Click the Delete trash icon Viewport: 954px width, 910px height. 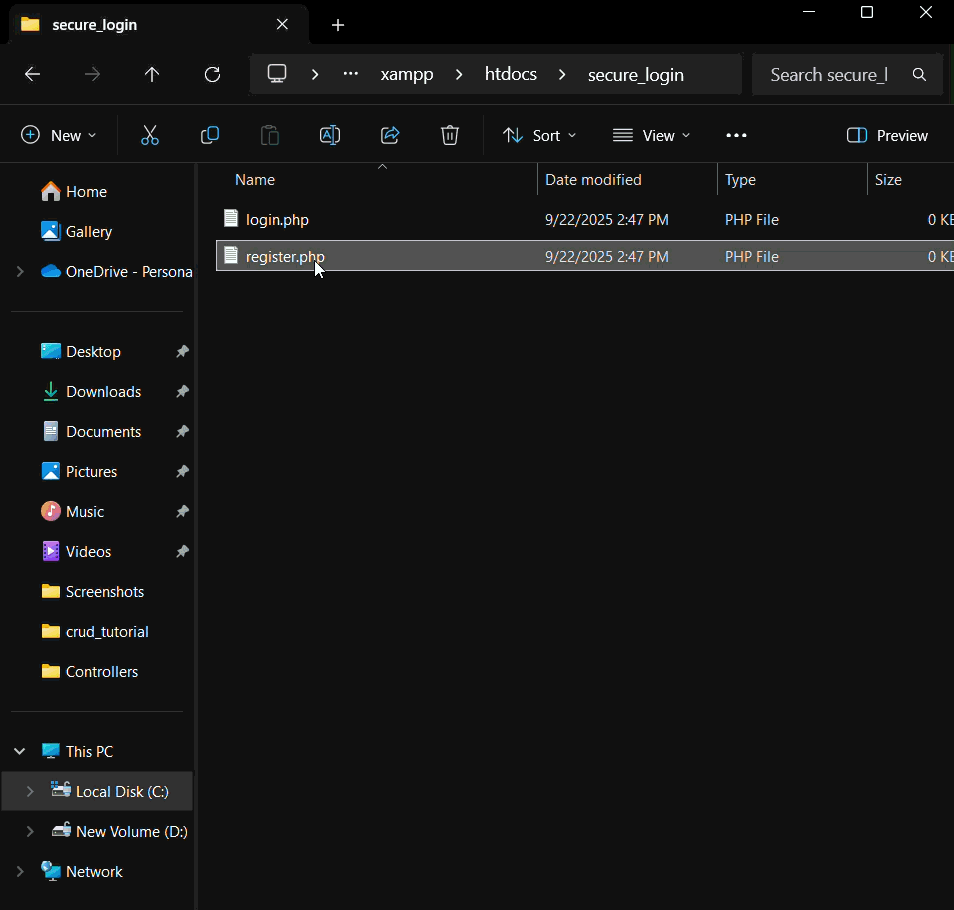click(x=450, y=135)
